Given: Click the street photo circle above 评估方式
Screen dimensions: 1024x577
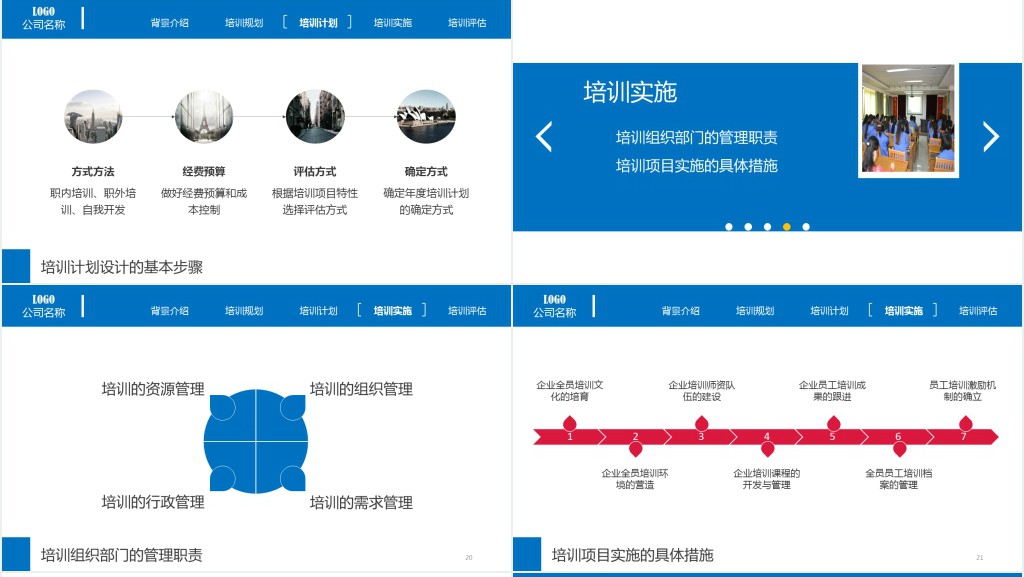Looking at the screenshot, I should 315,117.
